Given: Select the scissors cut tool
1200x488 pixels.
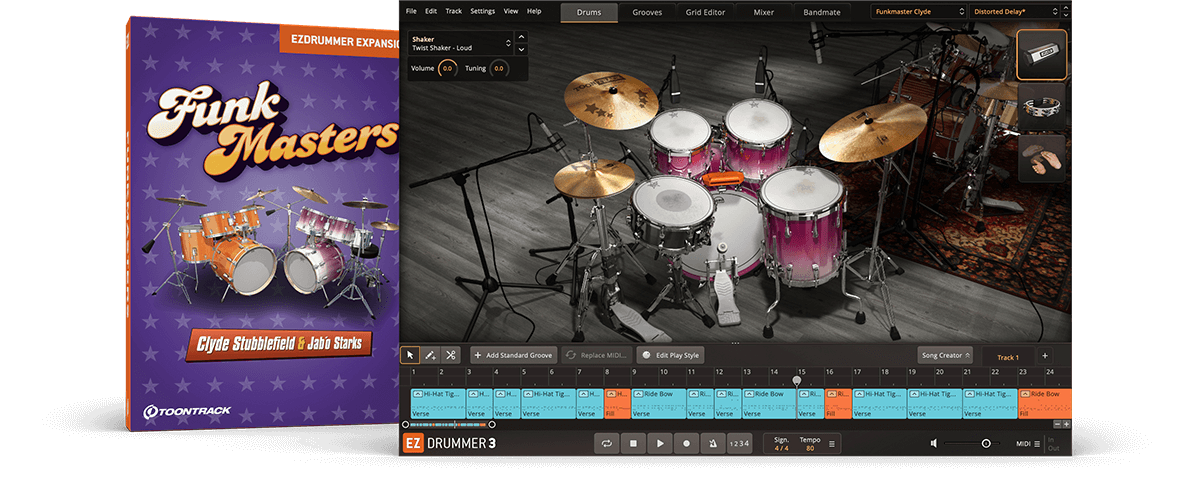Looking at the screenshot, I should 451,355.
